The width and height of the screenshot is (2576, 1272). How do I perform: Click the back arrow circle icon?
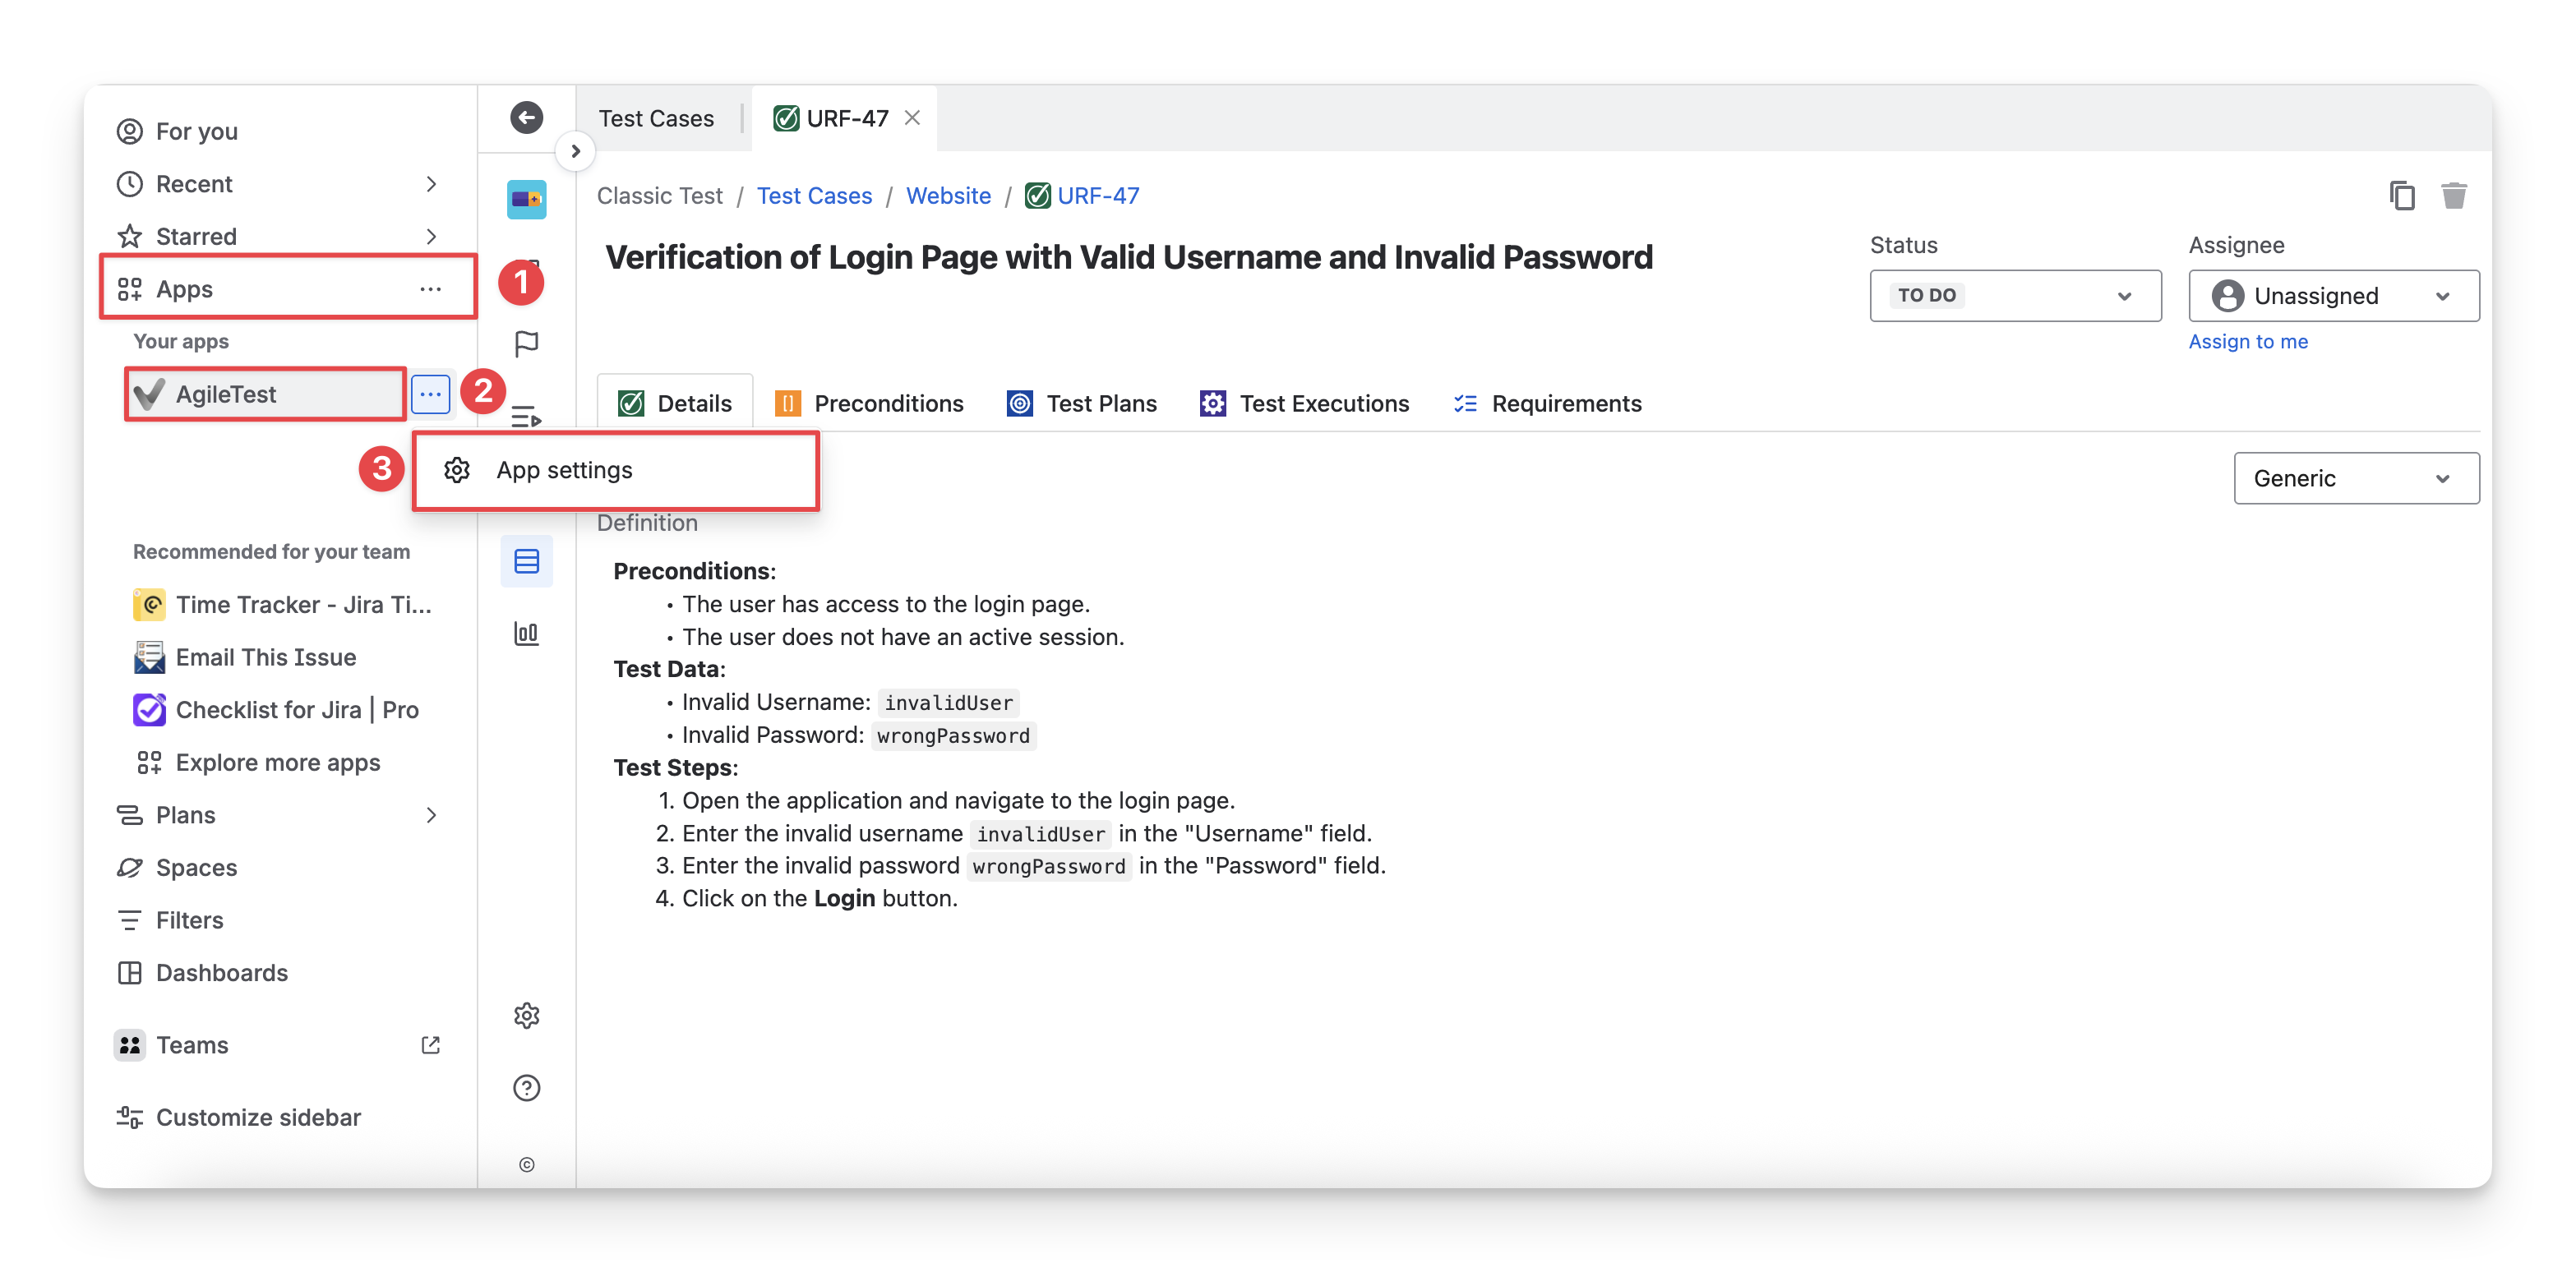pos(526,117)
